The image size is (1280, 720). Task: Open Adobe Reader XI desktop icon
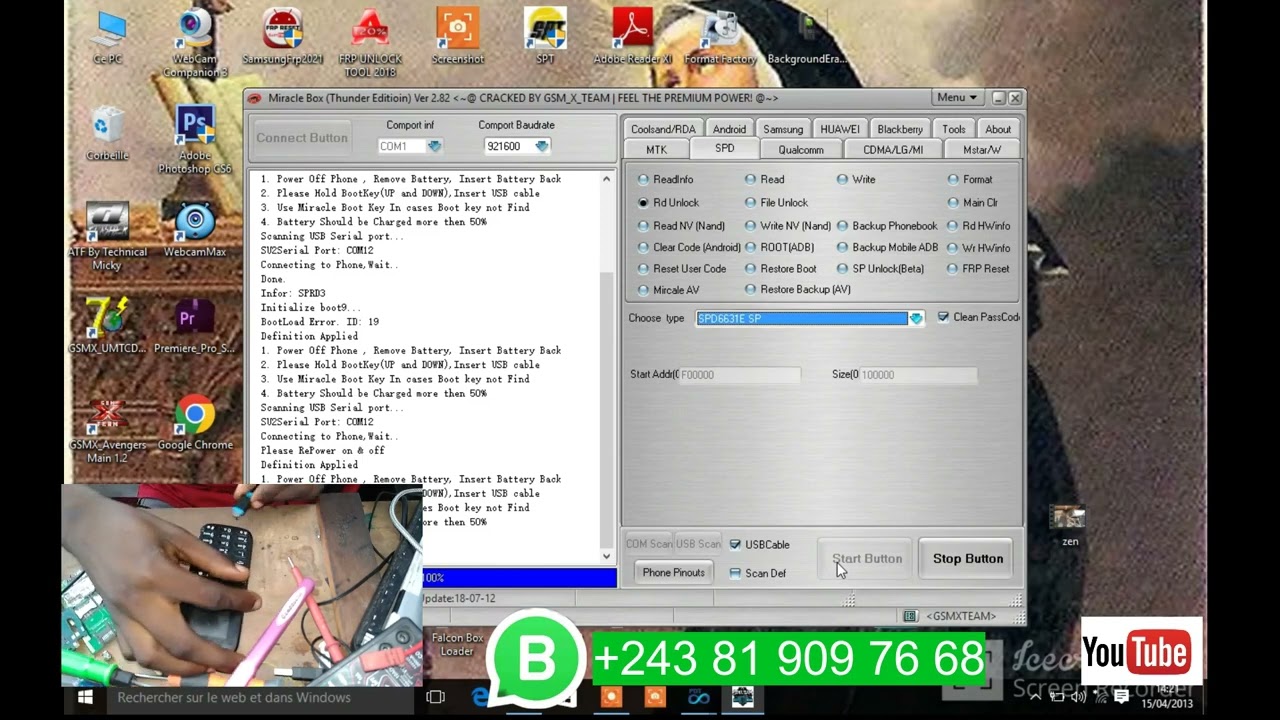pyautogui.click(x=632, y=37)
